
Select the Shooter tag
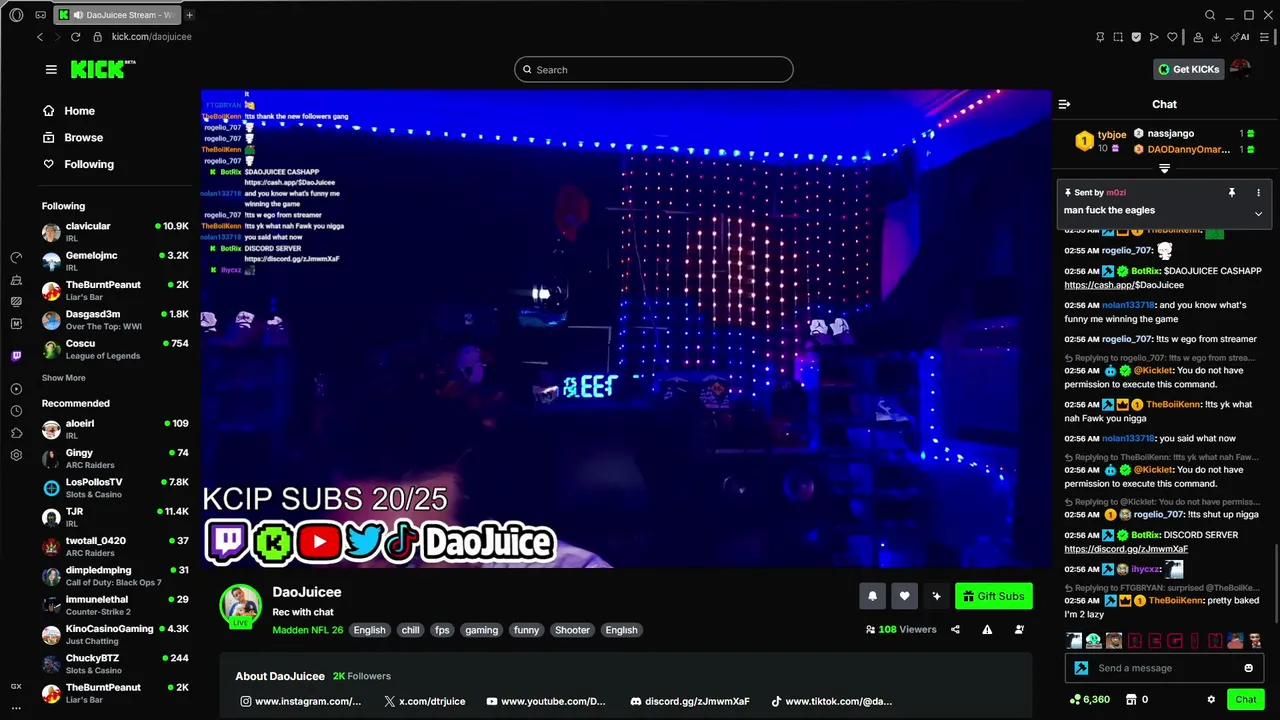click(x=572, y=630)
